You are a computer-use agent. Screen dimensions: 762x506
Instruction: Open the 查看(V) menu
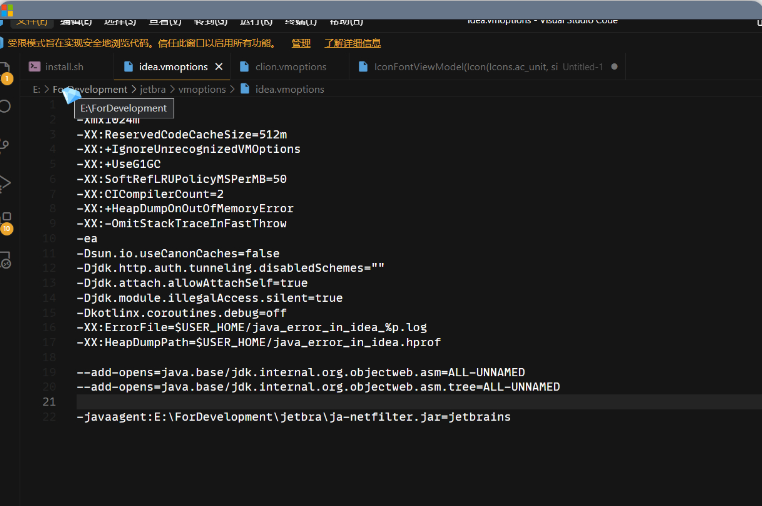[165, 21]
